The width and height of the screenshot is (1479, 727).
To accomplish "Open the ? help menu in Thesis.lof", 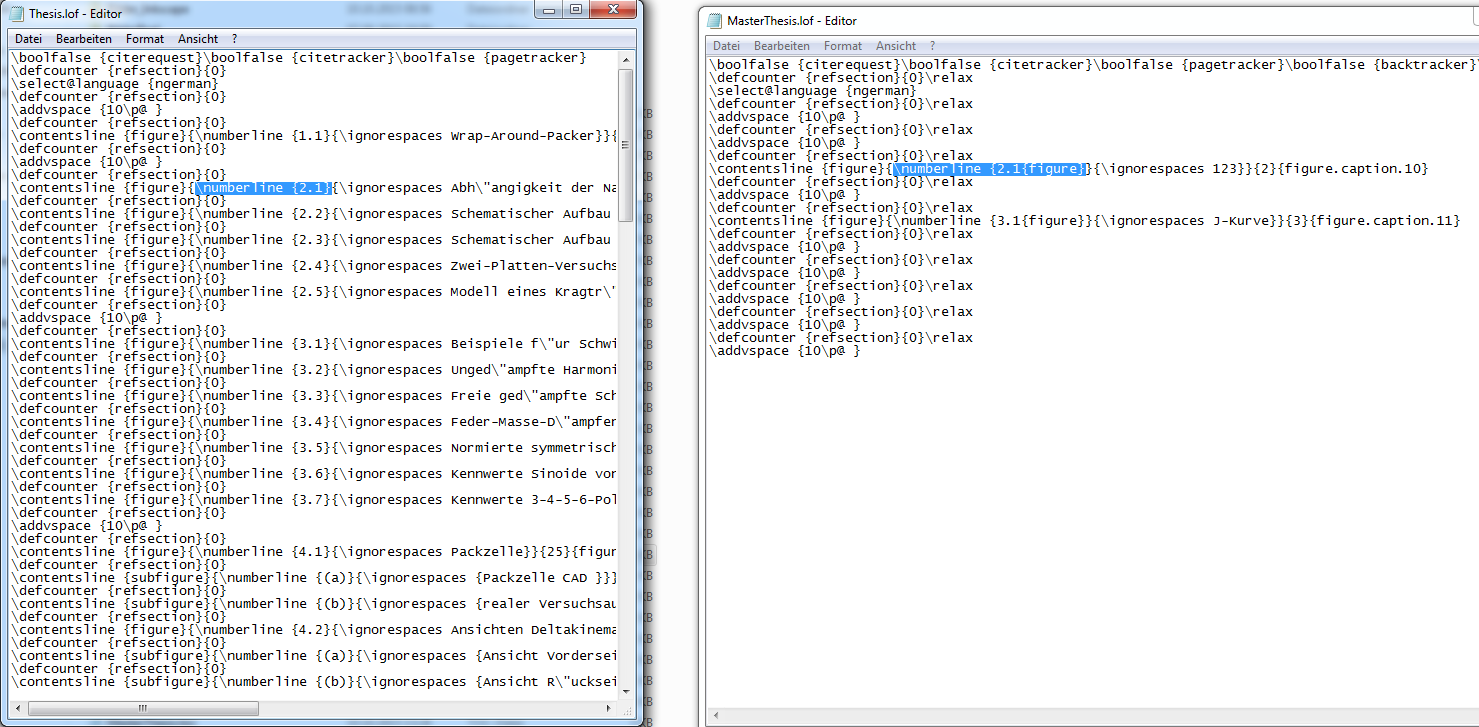I will click(234, 39).
